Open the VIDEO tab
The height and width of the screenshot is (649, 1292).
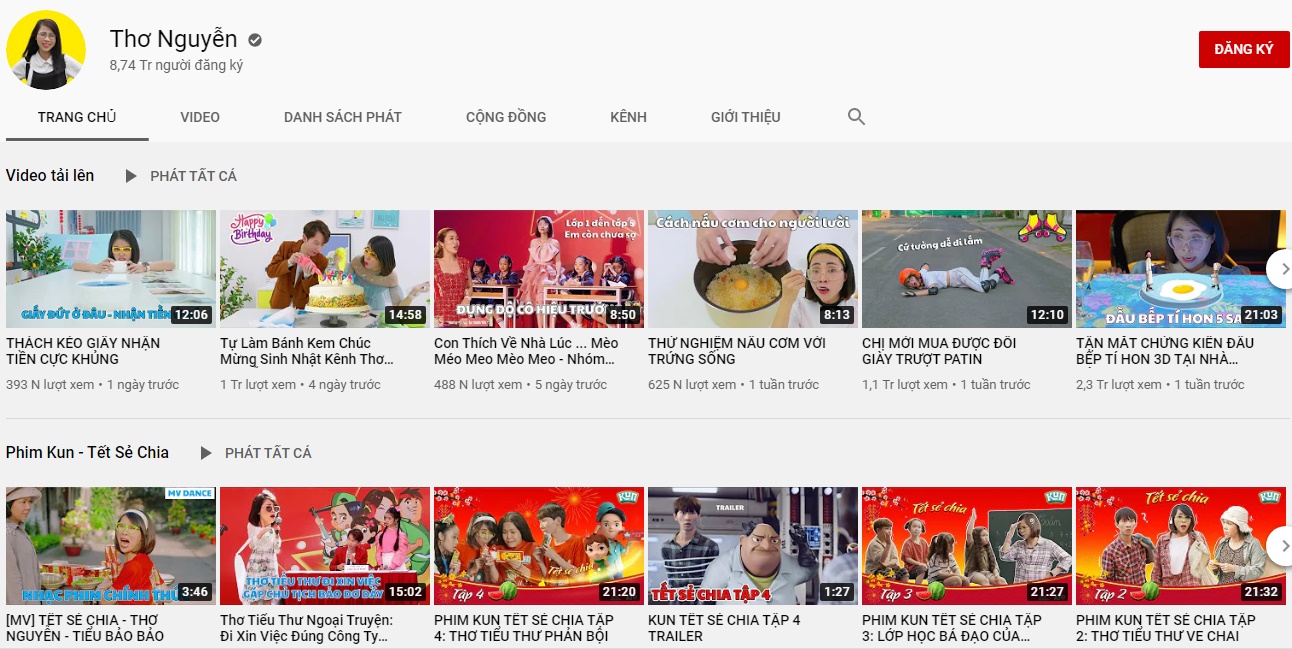(200, 117)
